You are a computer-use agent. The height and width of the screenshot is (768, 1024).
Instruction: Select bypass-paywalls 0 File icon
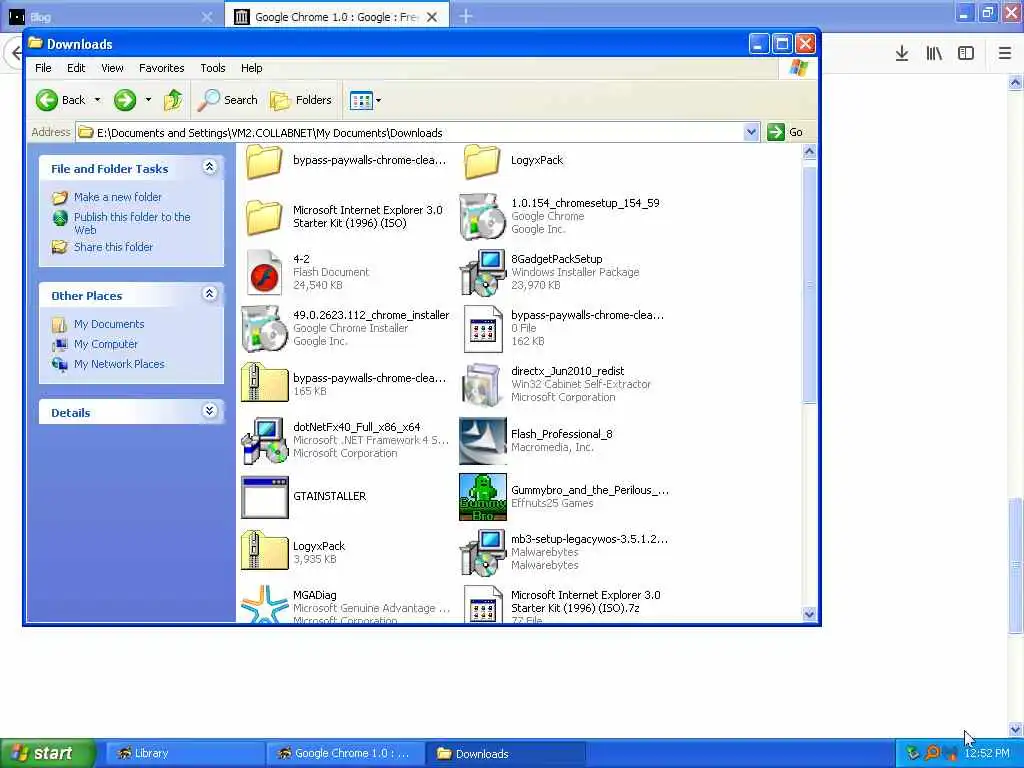click(483, 329)
